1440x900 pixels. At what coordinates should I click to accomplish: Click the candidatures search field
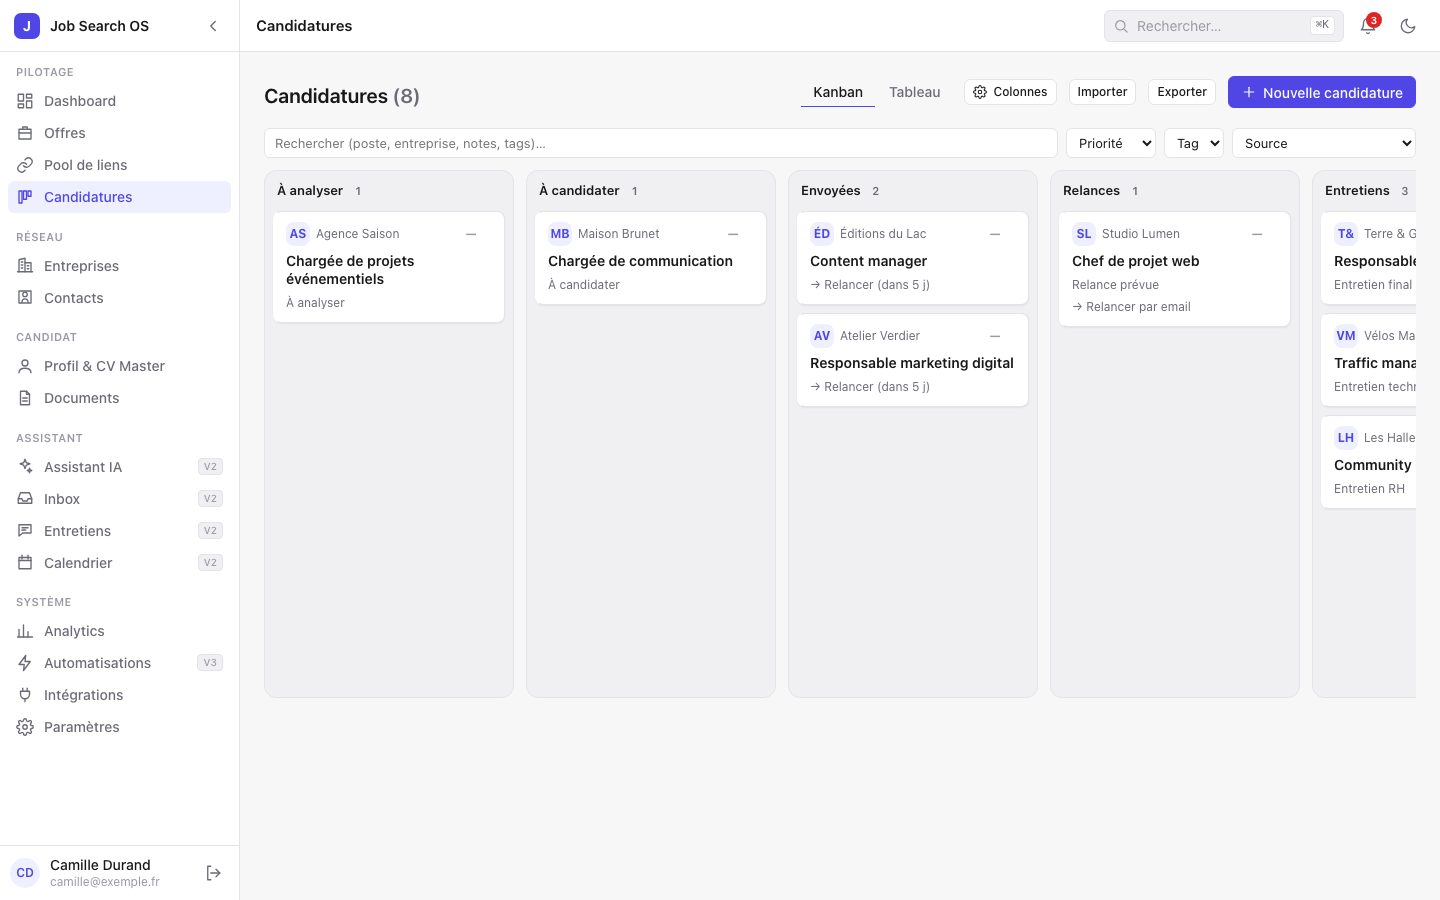point(661,143)
